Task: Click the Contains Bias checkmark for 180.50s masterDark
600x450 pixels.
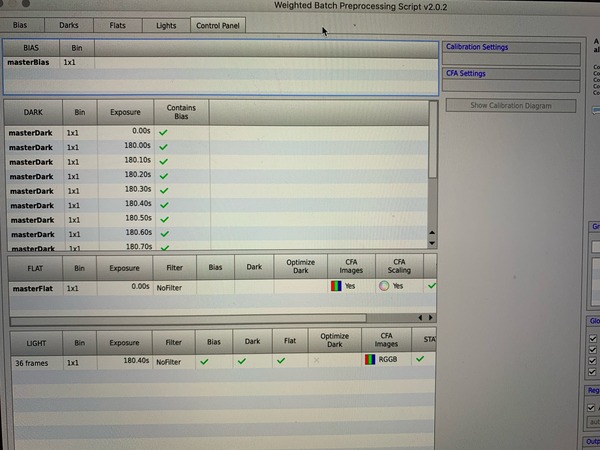Action: pyautogui.click(x=165, y=220)
